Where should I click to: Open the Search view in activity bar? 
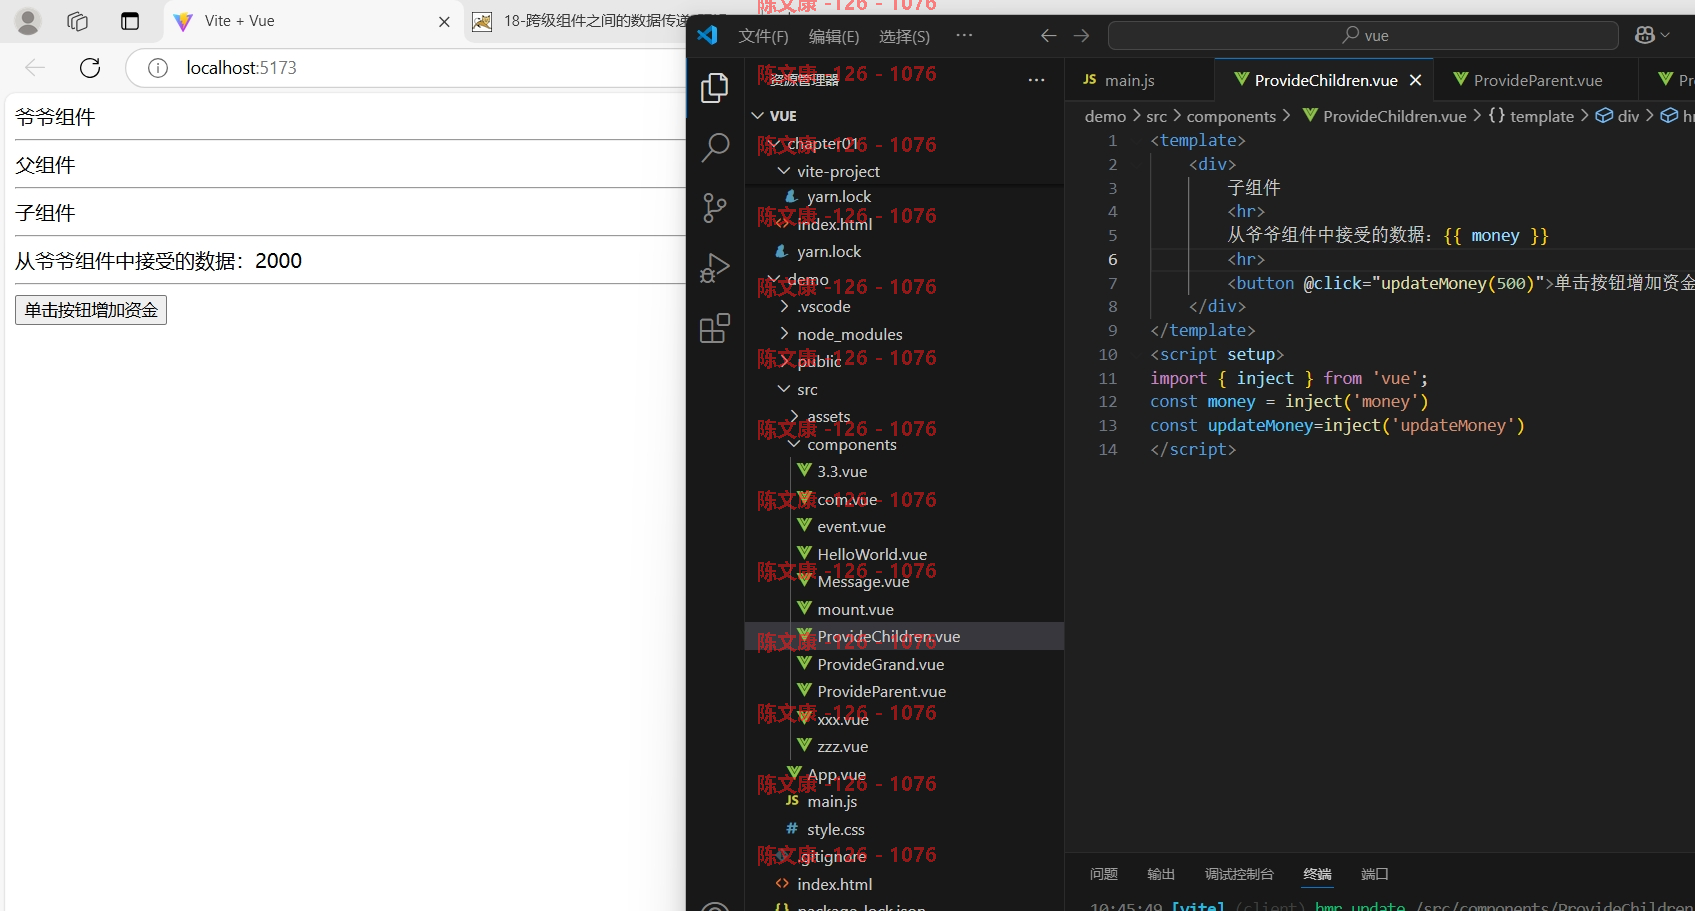(x=715, y=147)
